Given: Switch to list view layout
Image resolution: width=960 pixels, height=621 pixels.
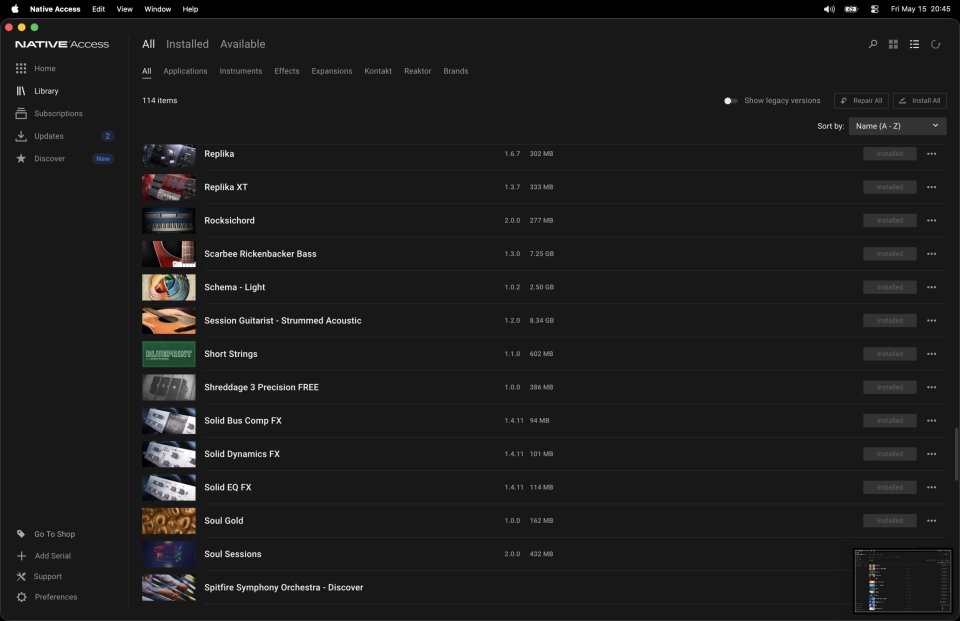Looking at the screenshot, I should pyautogui.click(x=914, y=44).
